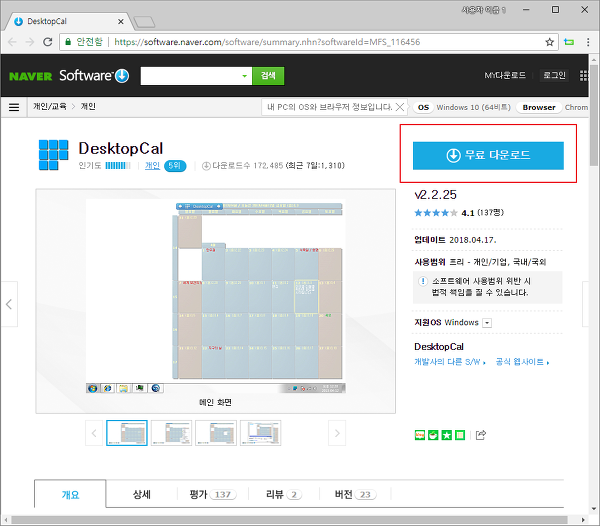Screen dimensions: 600x526
Task: Open the My Download link
Action: pos(505,75)
